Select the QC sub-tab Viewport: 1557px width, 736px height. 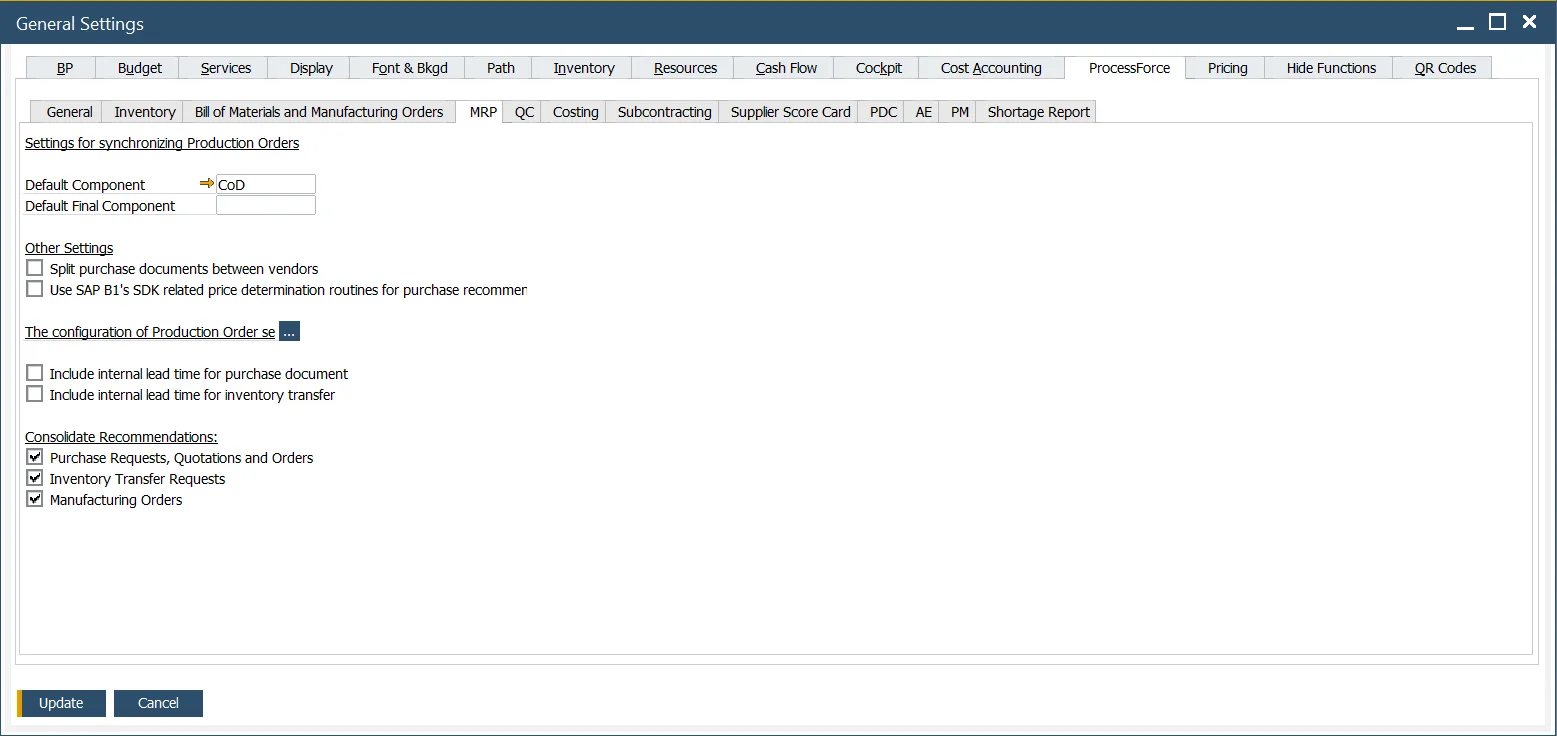pyautogui.click(x=522, y=111)
